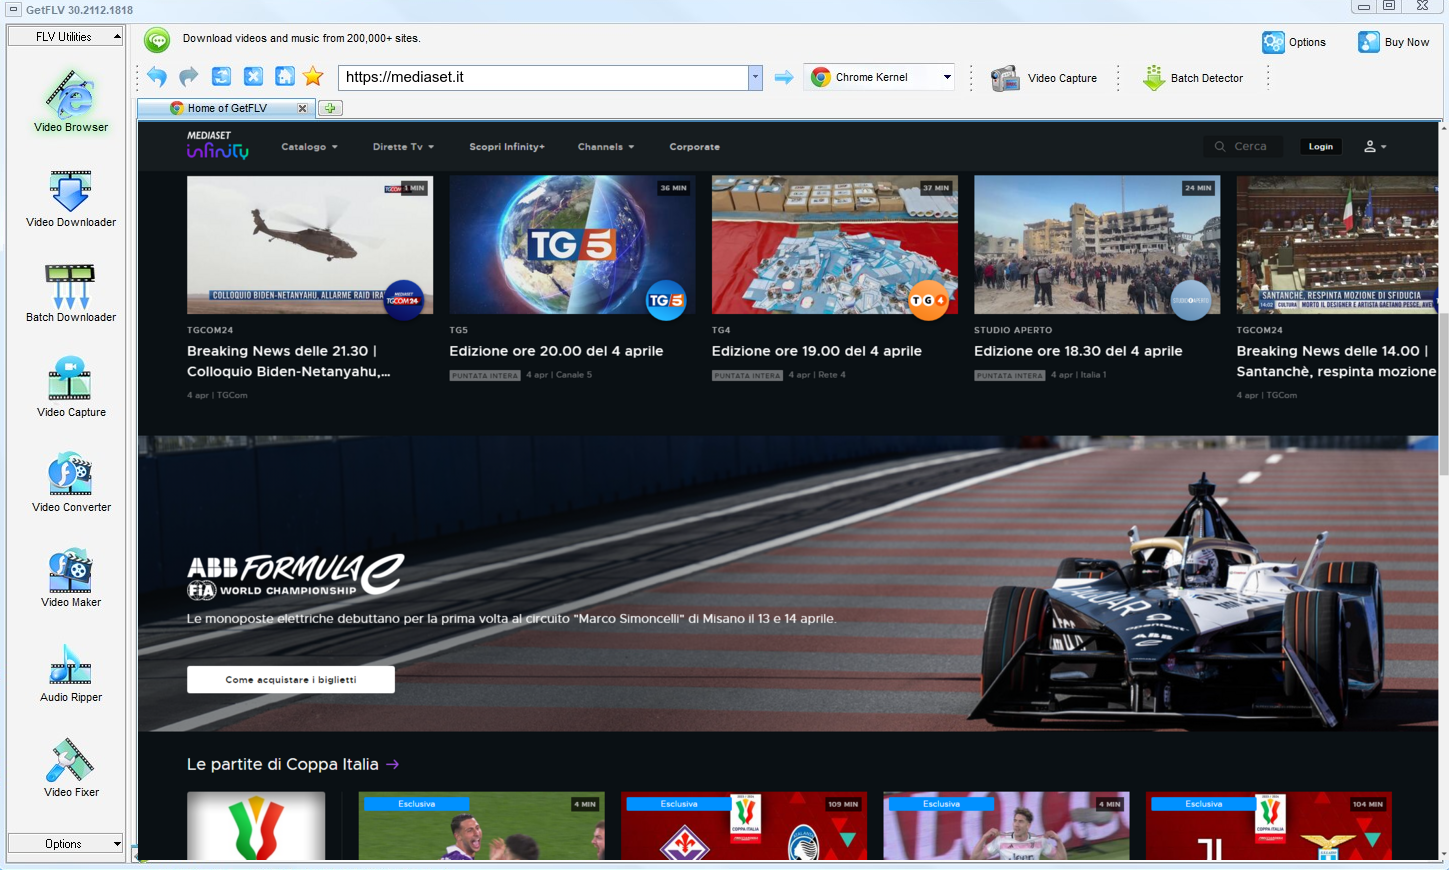Viewport: 1449px width, 870px height.
Task: Expand the FLV Utilities dropdown
Action: pyautogui.click(x=65, y=36)
